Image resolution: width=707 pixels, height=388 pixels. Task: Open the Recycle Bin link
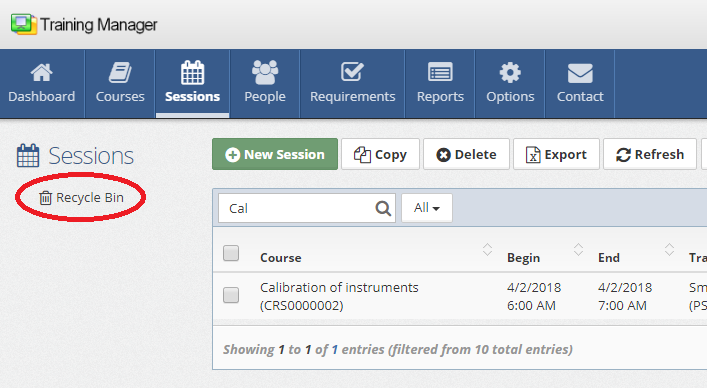pos(81,197)
